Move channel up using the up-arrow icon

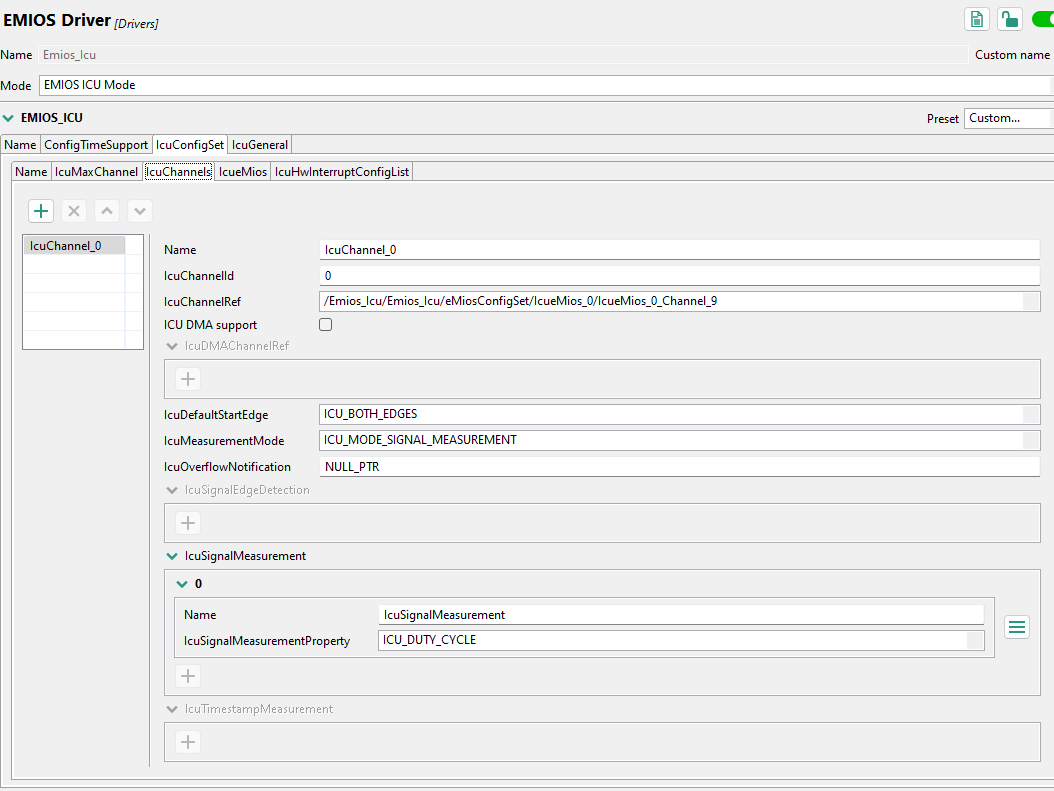[x=106, y=211]
